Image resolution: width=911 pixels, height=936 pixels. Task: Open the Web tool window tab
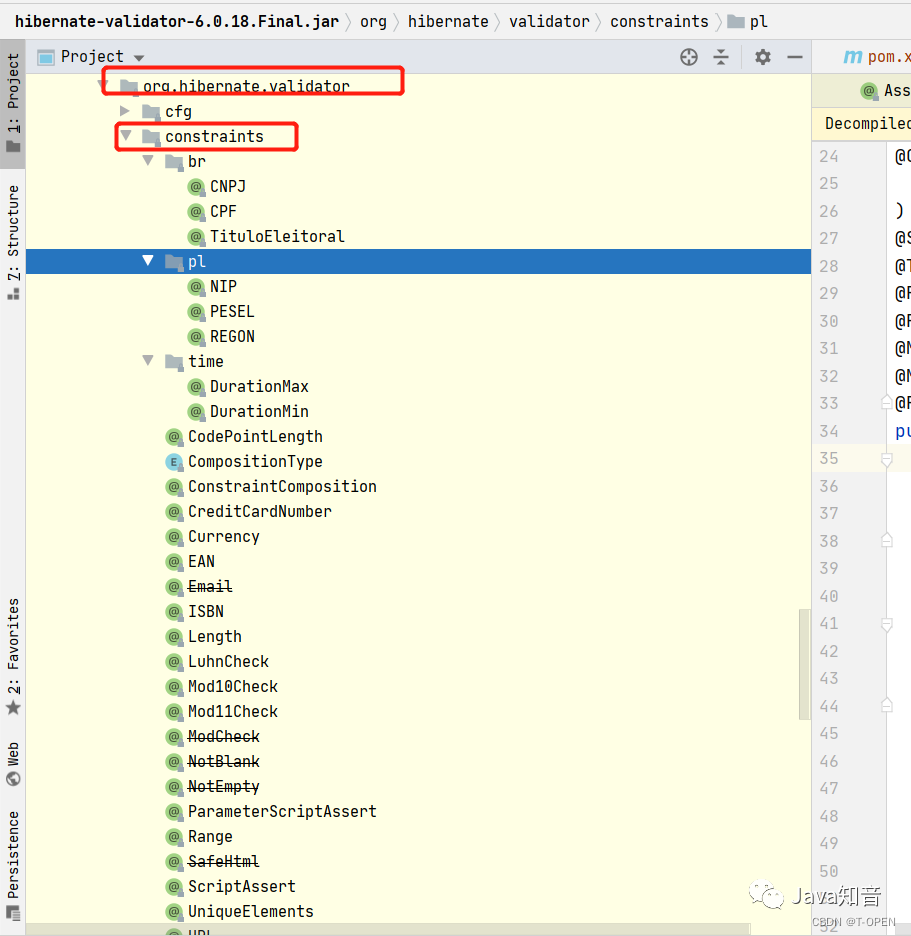point(13,763)
